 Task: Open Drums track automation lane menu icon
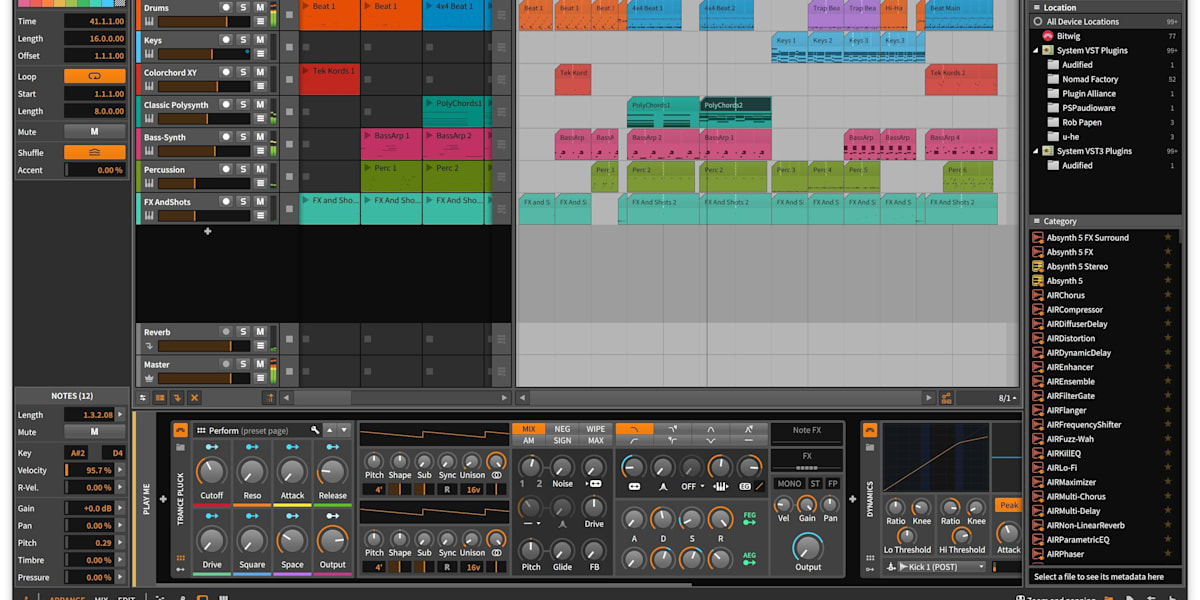(x=260, y=21)
